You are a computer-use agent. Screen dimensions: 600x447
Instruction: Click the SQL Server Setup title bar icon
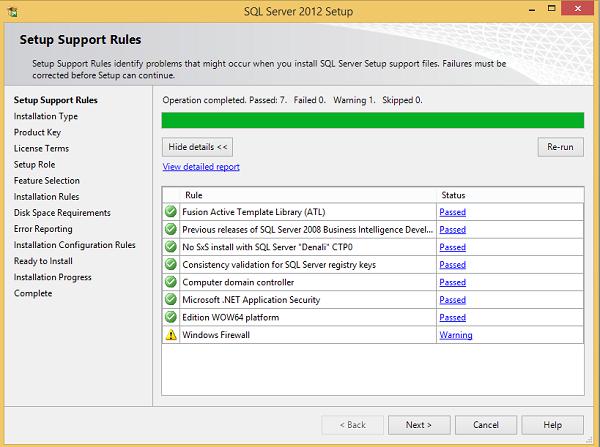click(x=13, y=12)
